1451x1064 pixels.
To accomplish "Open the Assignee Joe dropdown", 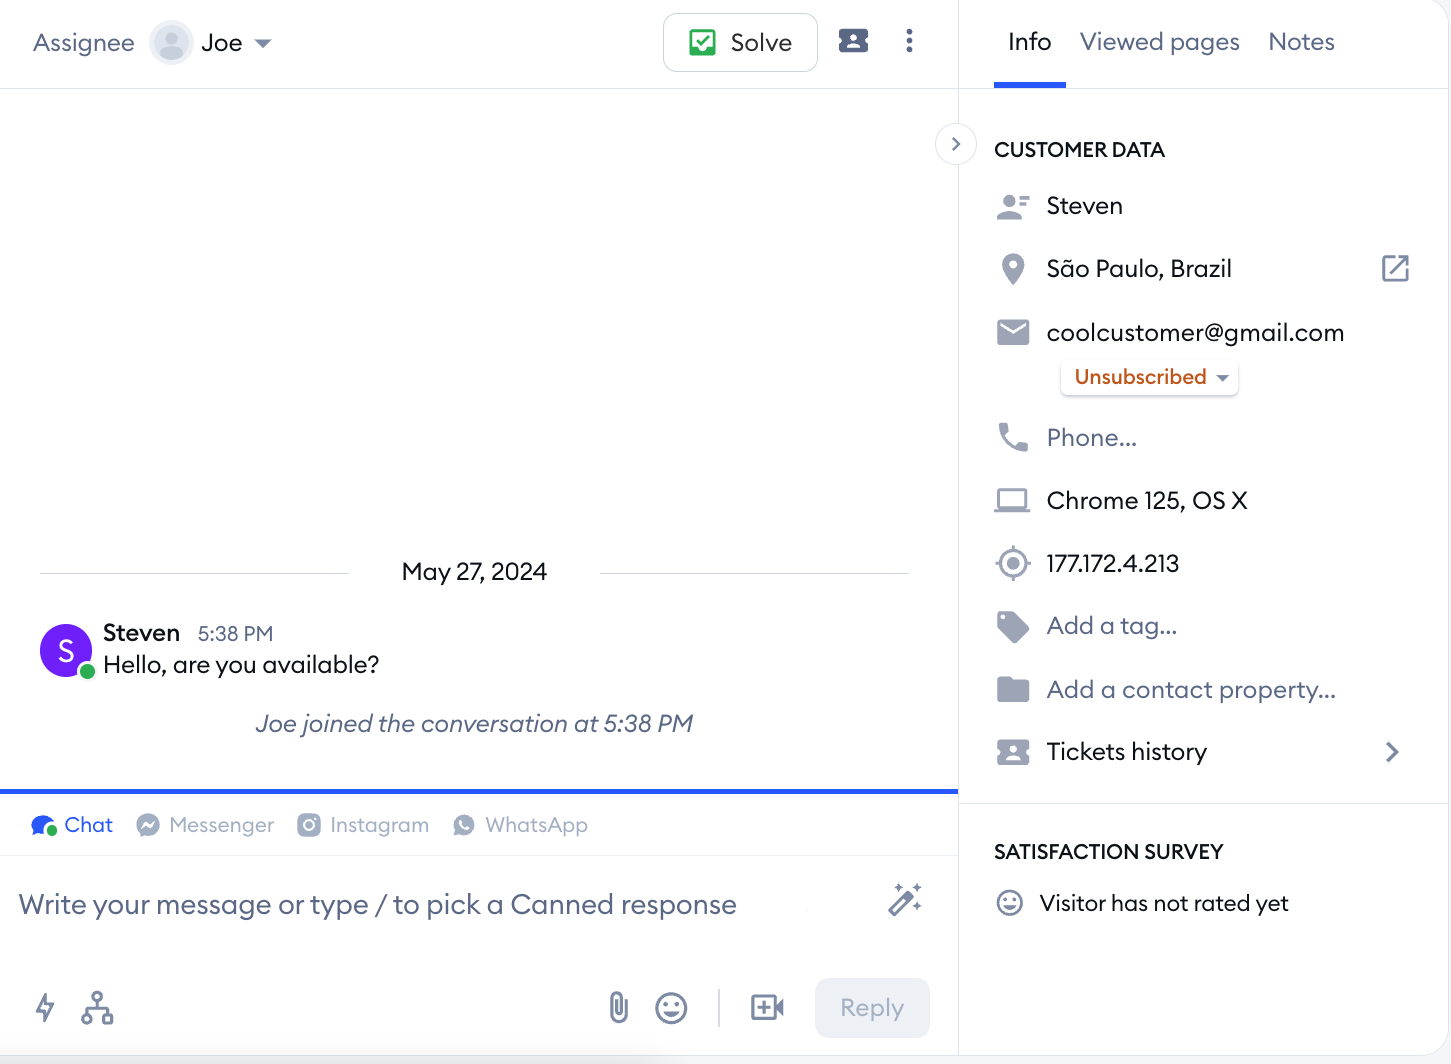I will 211,43.
